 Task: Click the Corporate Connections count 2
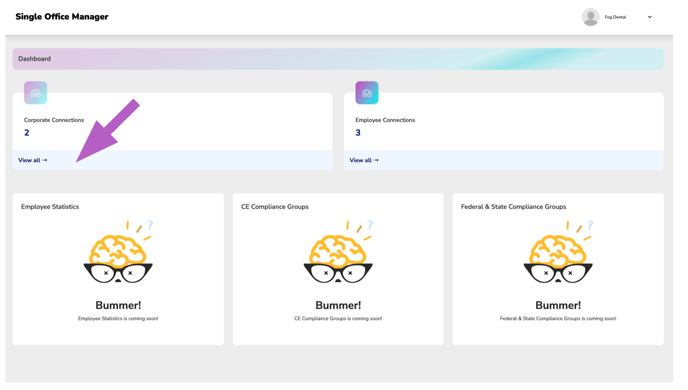[27, 132]
